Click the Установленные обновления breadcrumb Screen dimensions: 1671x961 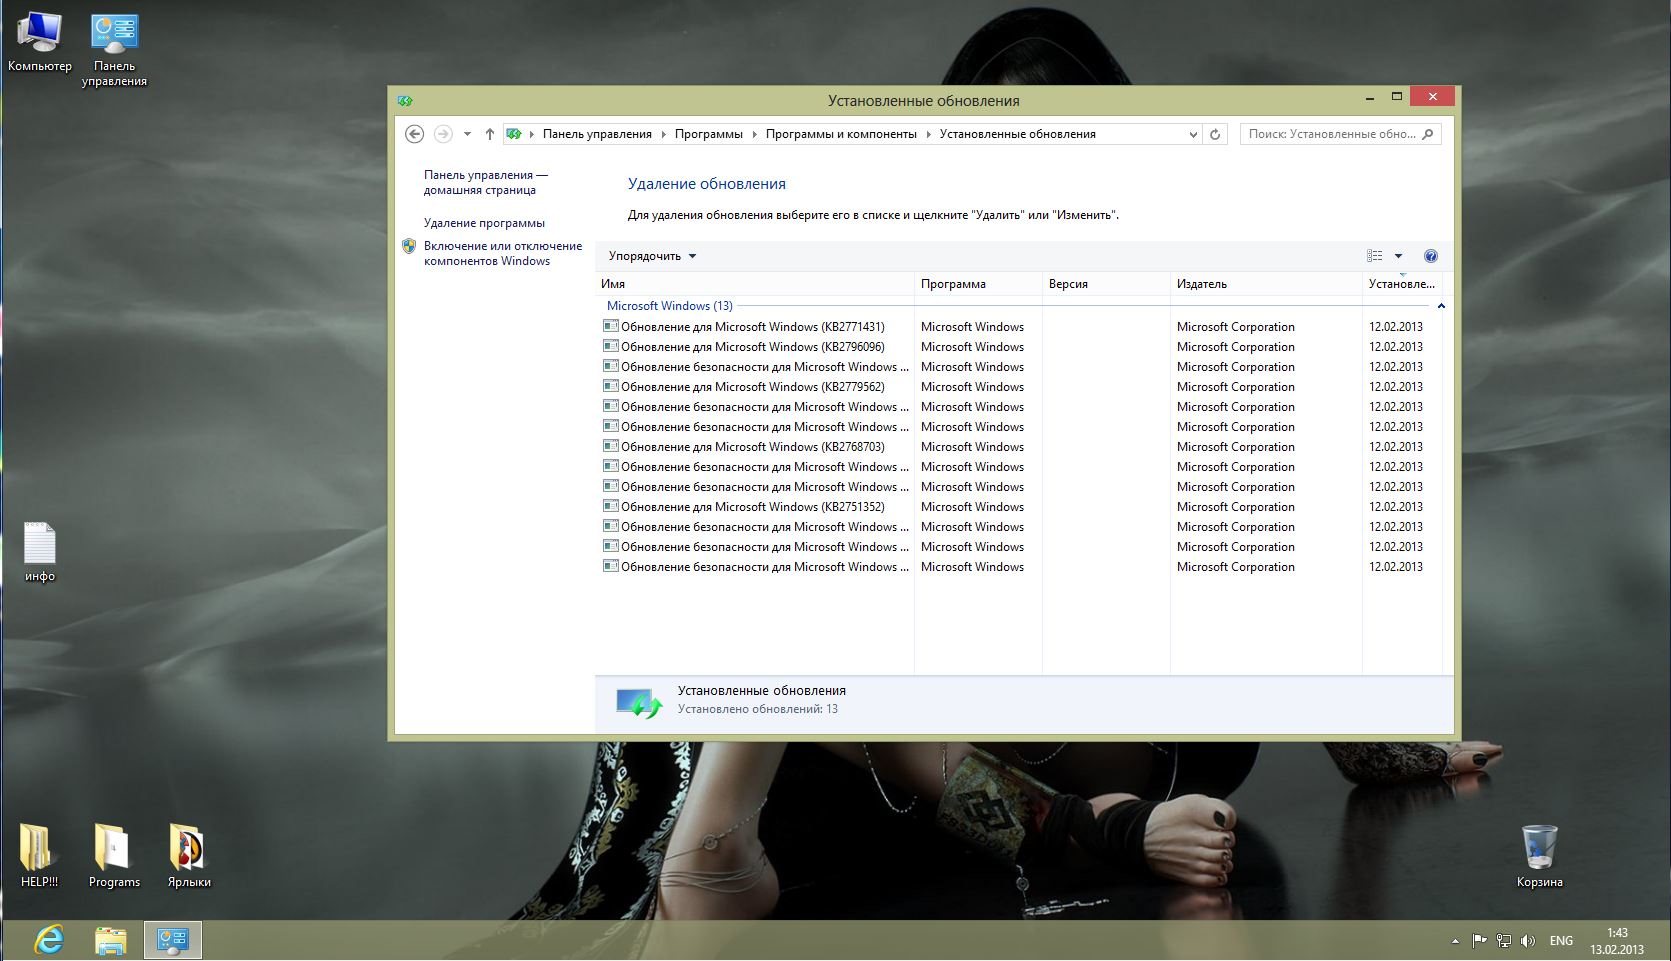pyautogui.click(x=1017, y=134)
